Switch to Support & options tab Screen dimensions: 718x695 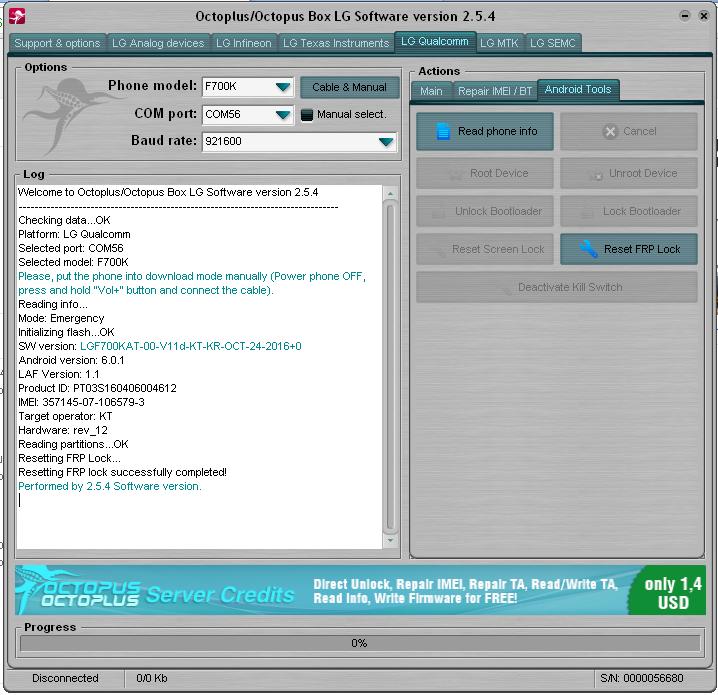[57, 43]
